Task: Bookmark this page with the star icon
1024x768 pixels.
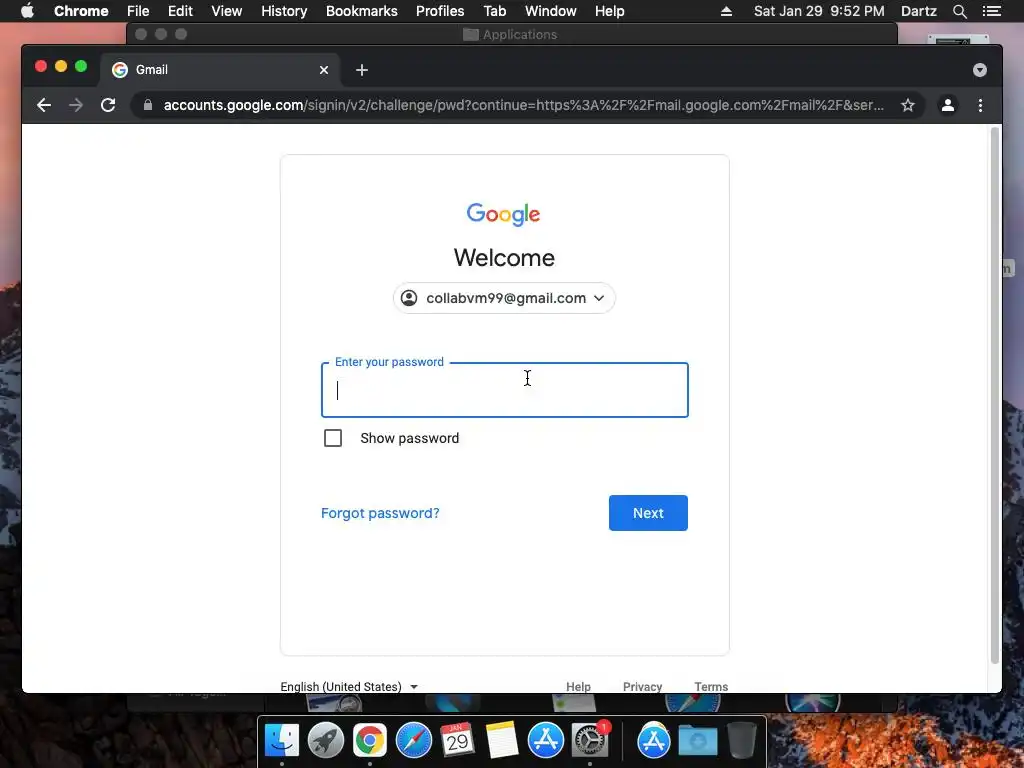Action: [908, 105]
